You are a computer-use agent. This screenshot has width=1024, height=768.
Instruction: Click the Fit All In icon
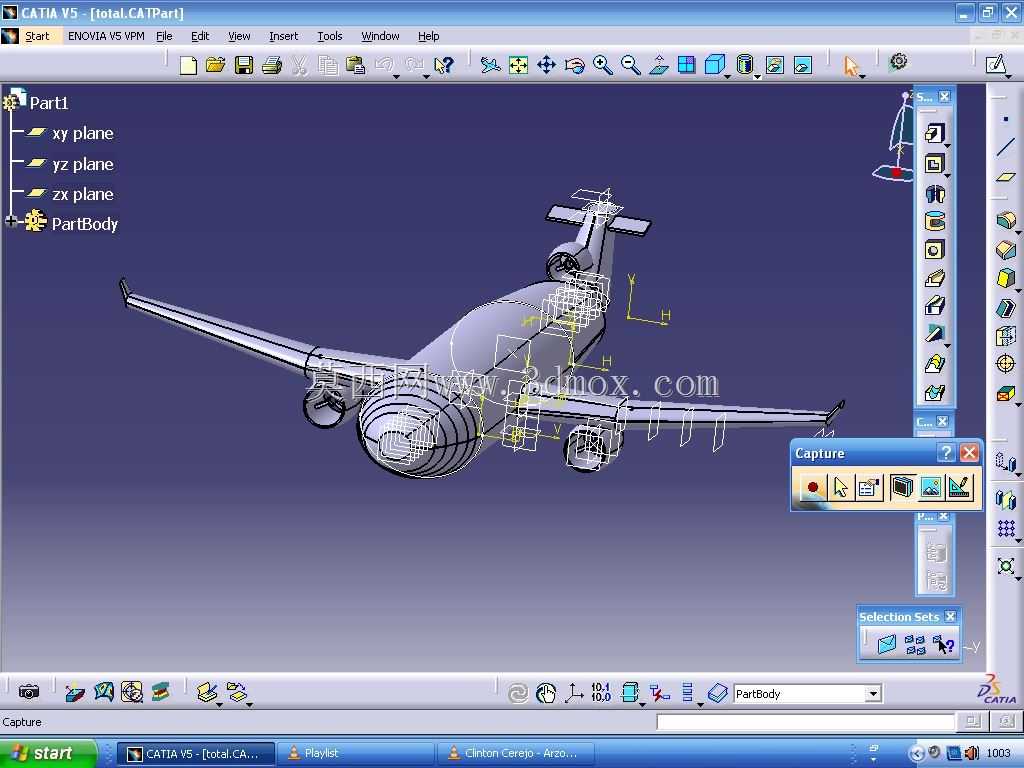pos(518,65)
